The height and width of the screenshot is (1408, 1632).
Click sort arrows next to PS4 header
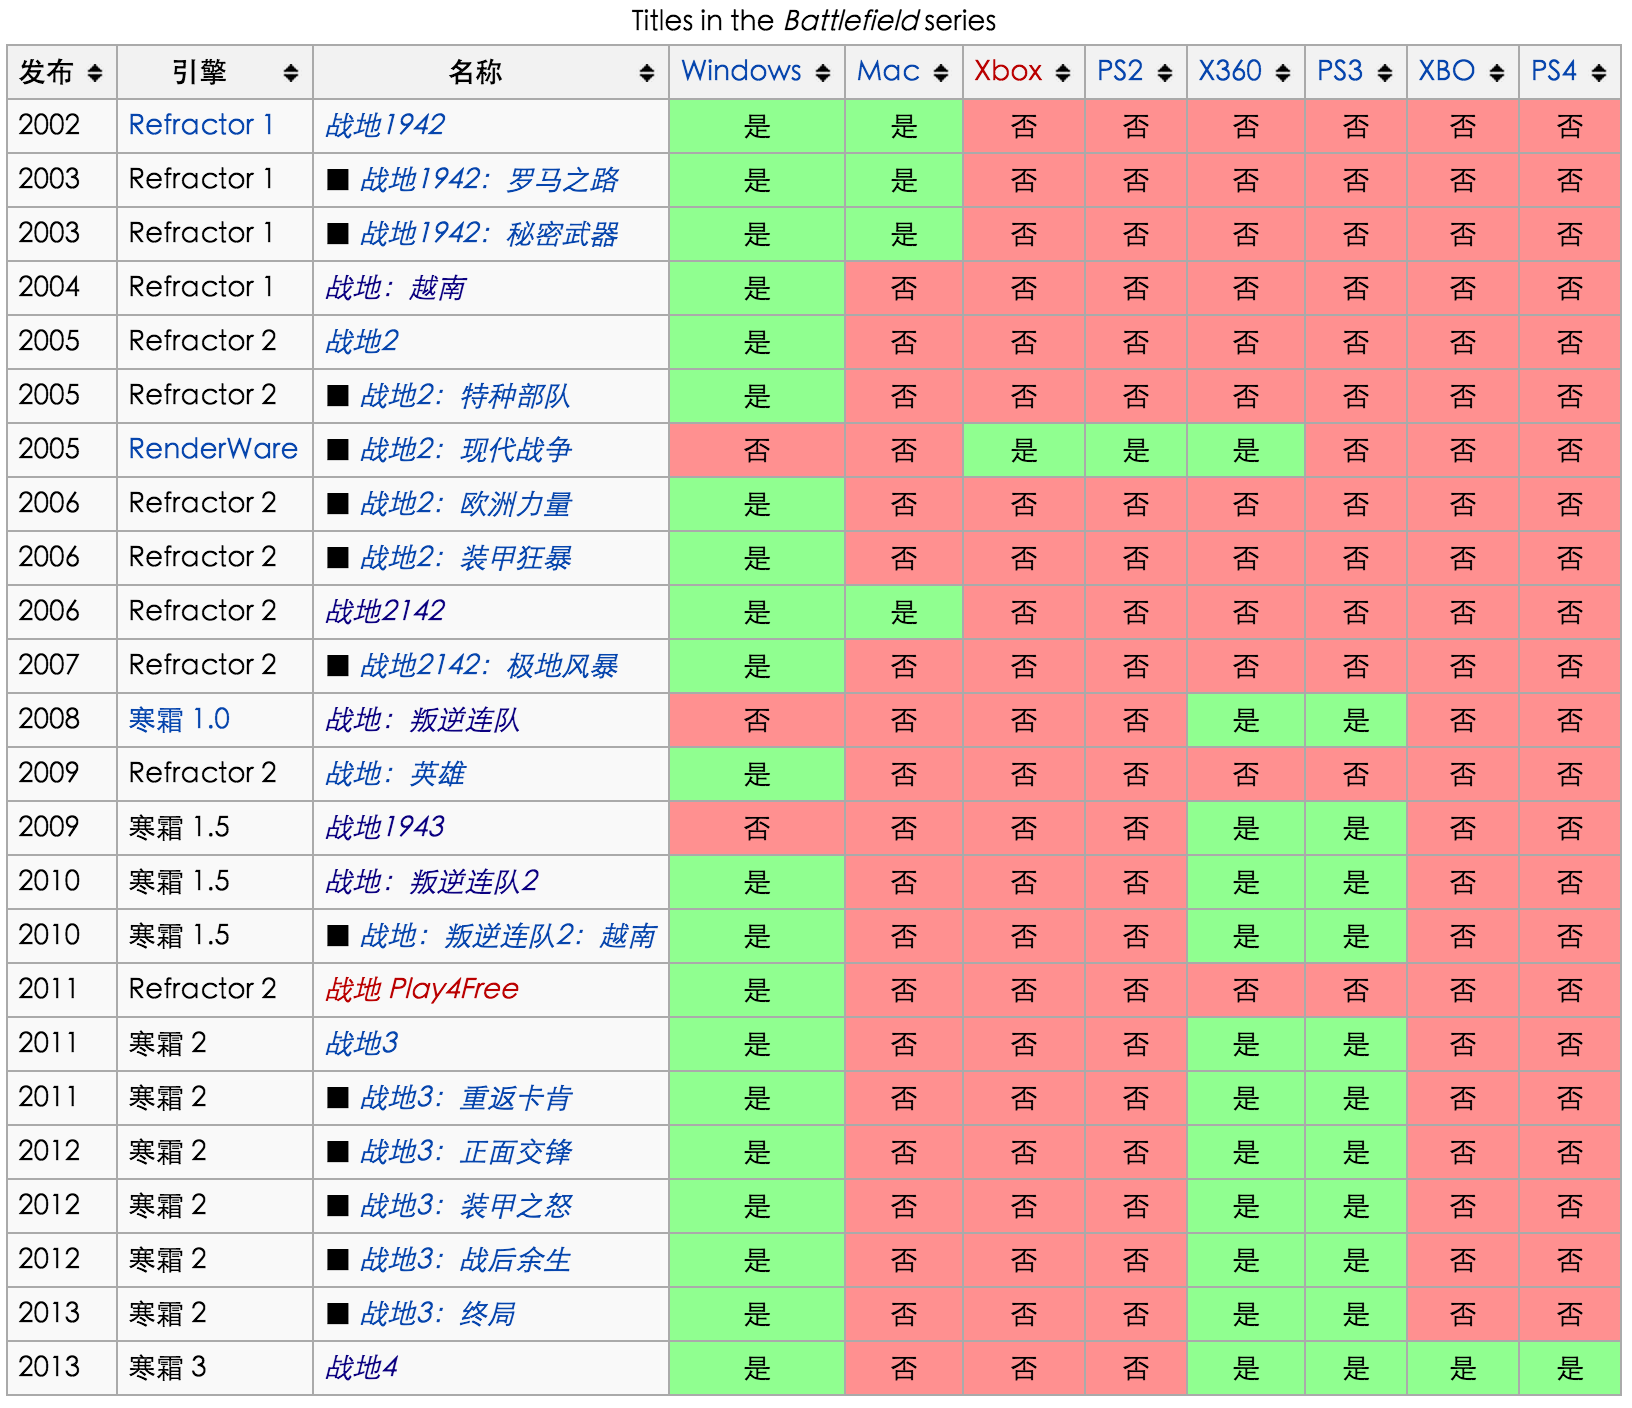pyautogui.click(x=1598, y=73)
